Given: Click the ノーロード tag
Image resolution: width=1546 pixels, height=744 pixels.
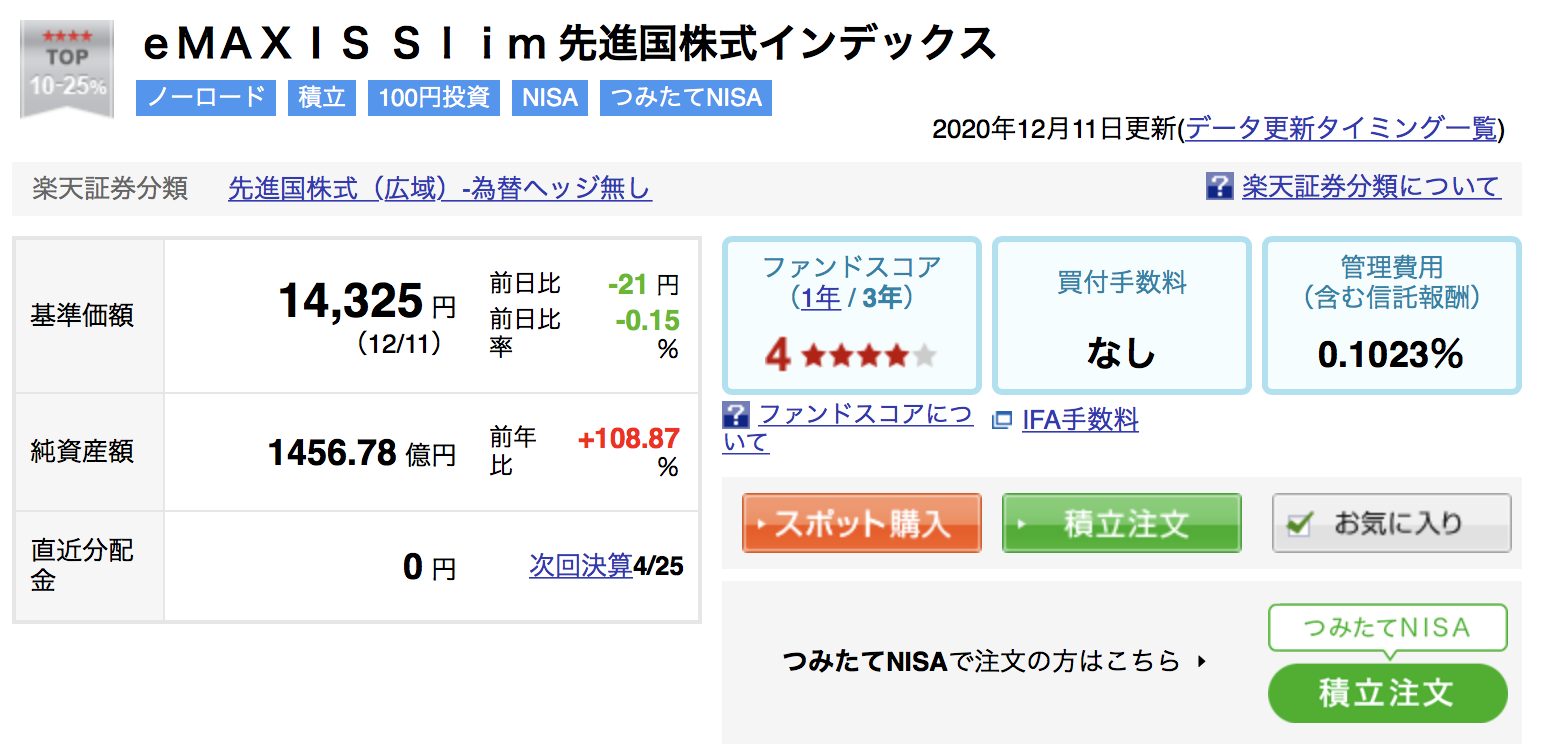Looking at the screenshot, I should (206, 97).
